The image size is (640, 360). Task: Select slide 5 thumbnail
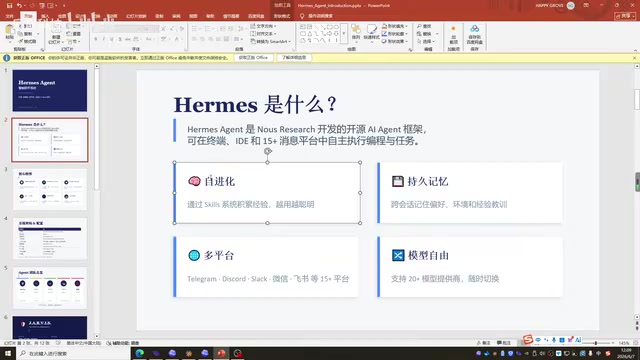click(49, 288)
